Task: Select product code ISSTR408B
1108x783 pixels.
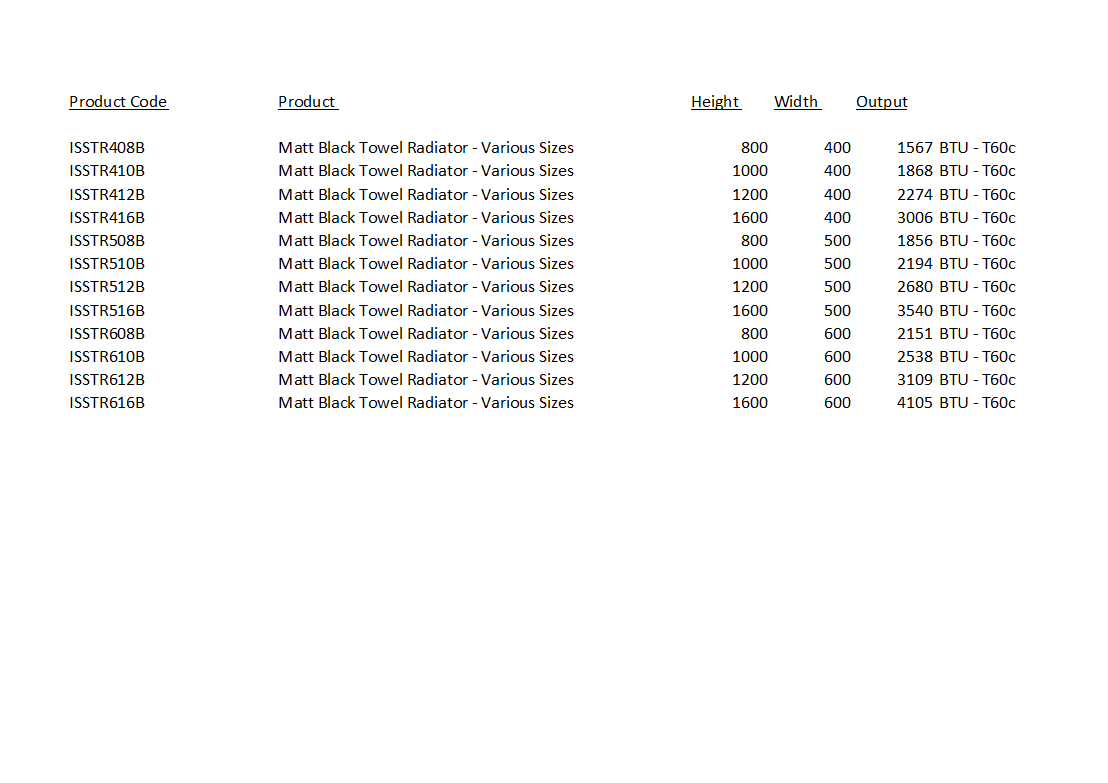Action: tap(107, 148)
